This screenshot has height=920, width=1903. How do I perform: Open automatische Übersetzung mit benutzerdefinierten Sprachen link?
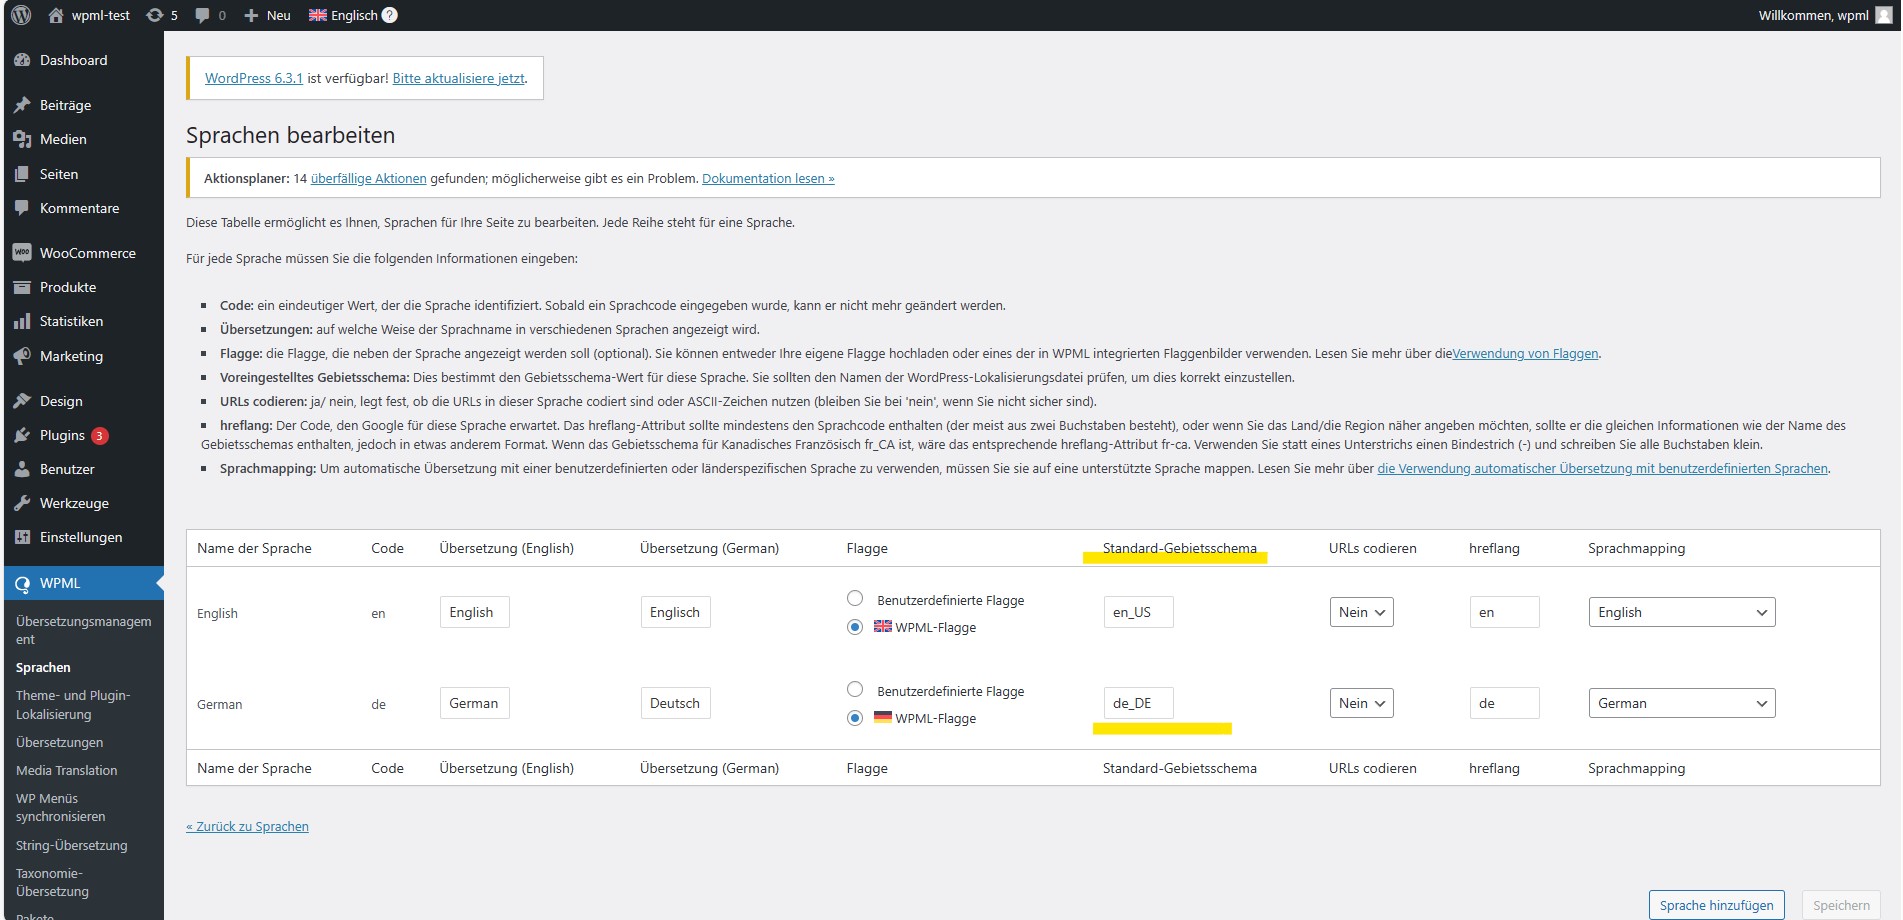(x=1602, y=468)
